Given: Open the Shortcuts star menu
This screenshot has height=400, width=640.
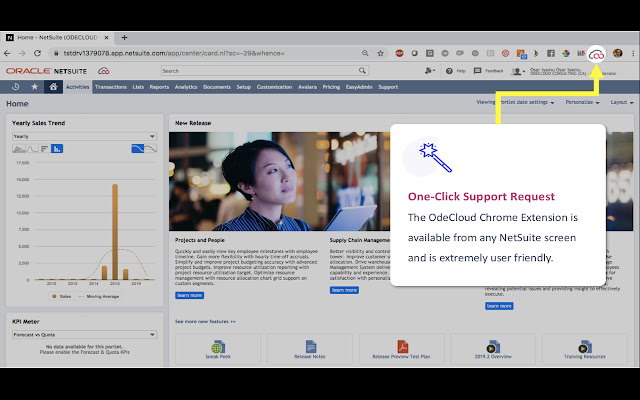Looking at the screenshot, I should coord(35,87).
